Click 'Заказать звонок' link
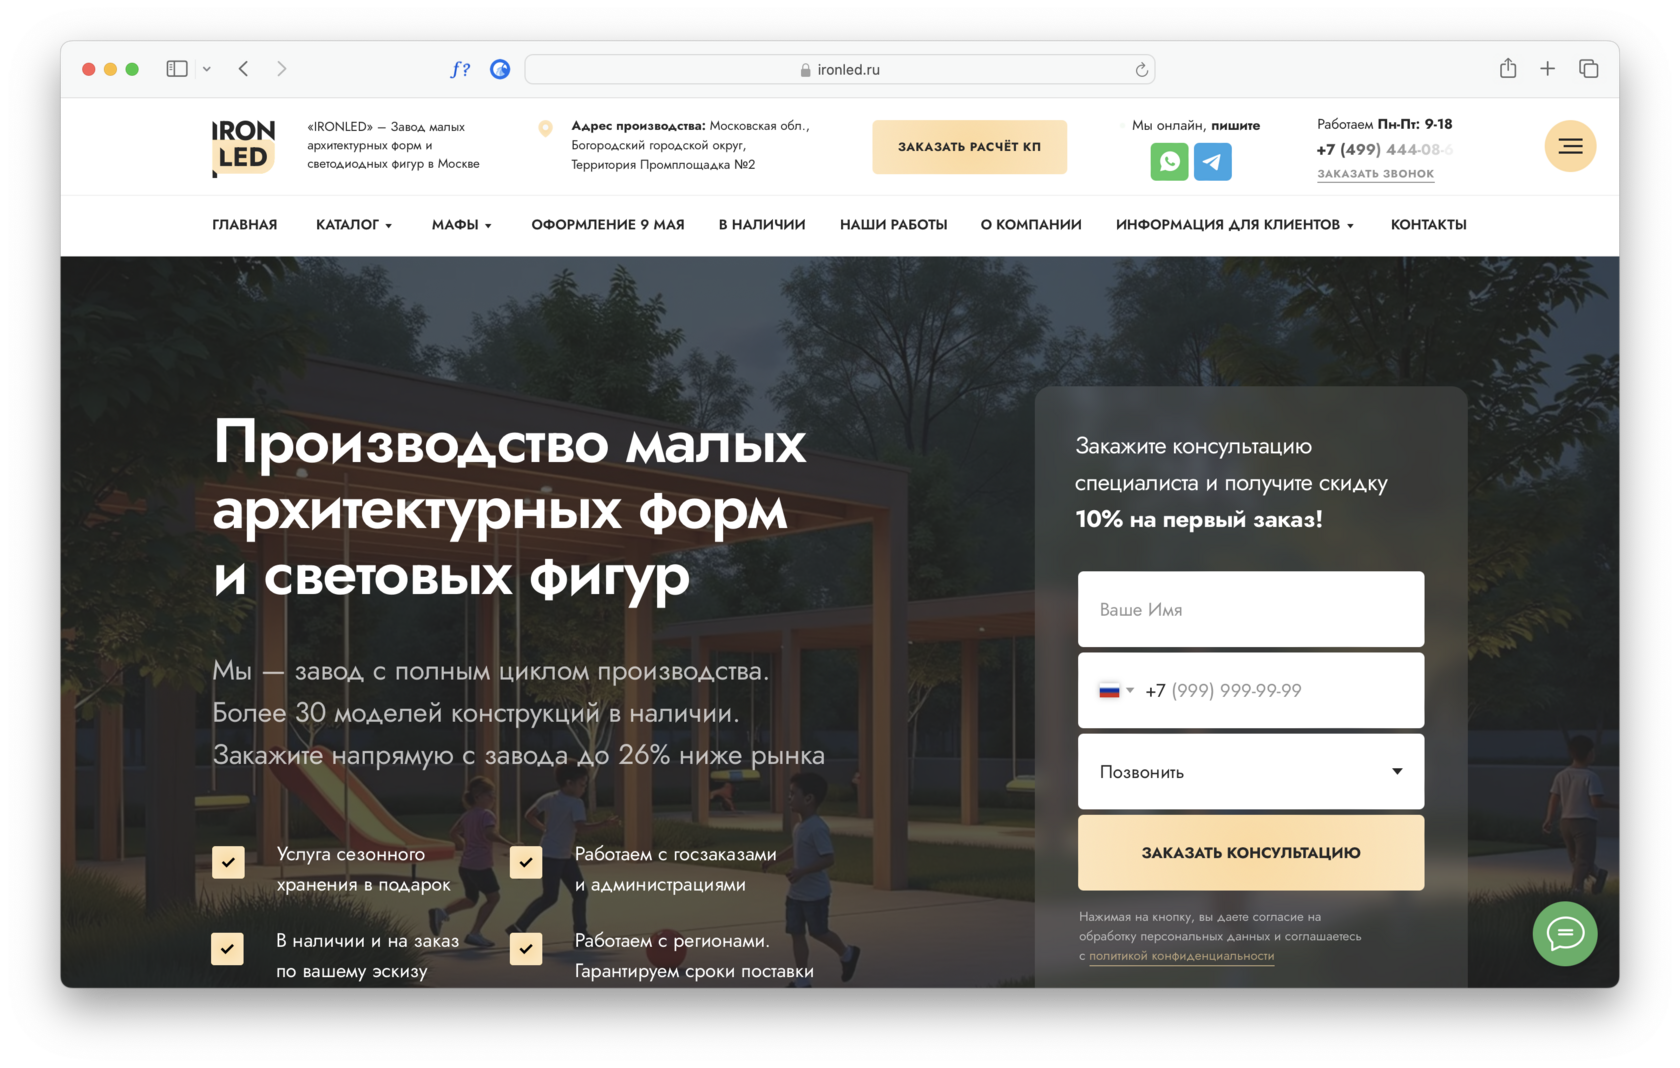 tap(1375, 174)
